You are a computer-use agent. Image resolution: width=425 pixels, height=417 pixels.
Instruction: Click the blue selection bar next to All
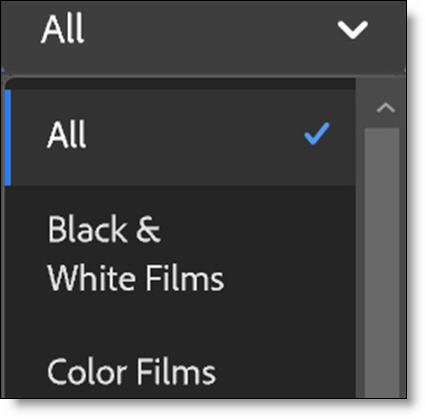[x=8, y=137]
